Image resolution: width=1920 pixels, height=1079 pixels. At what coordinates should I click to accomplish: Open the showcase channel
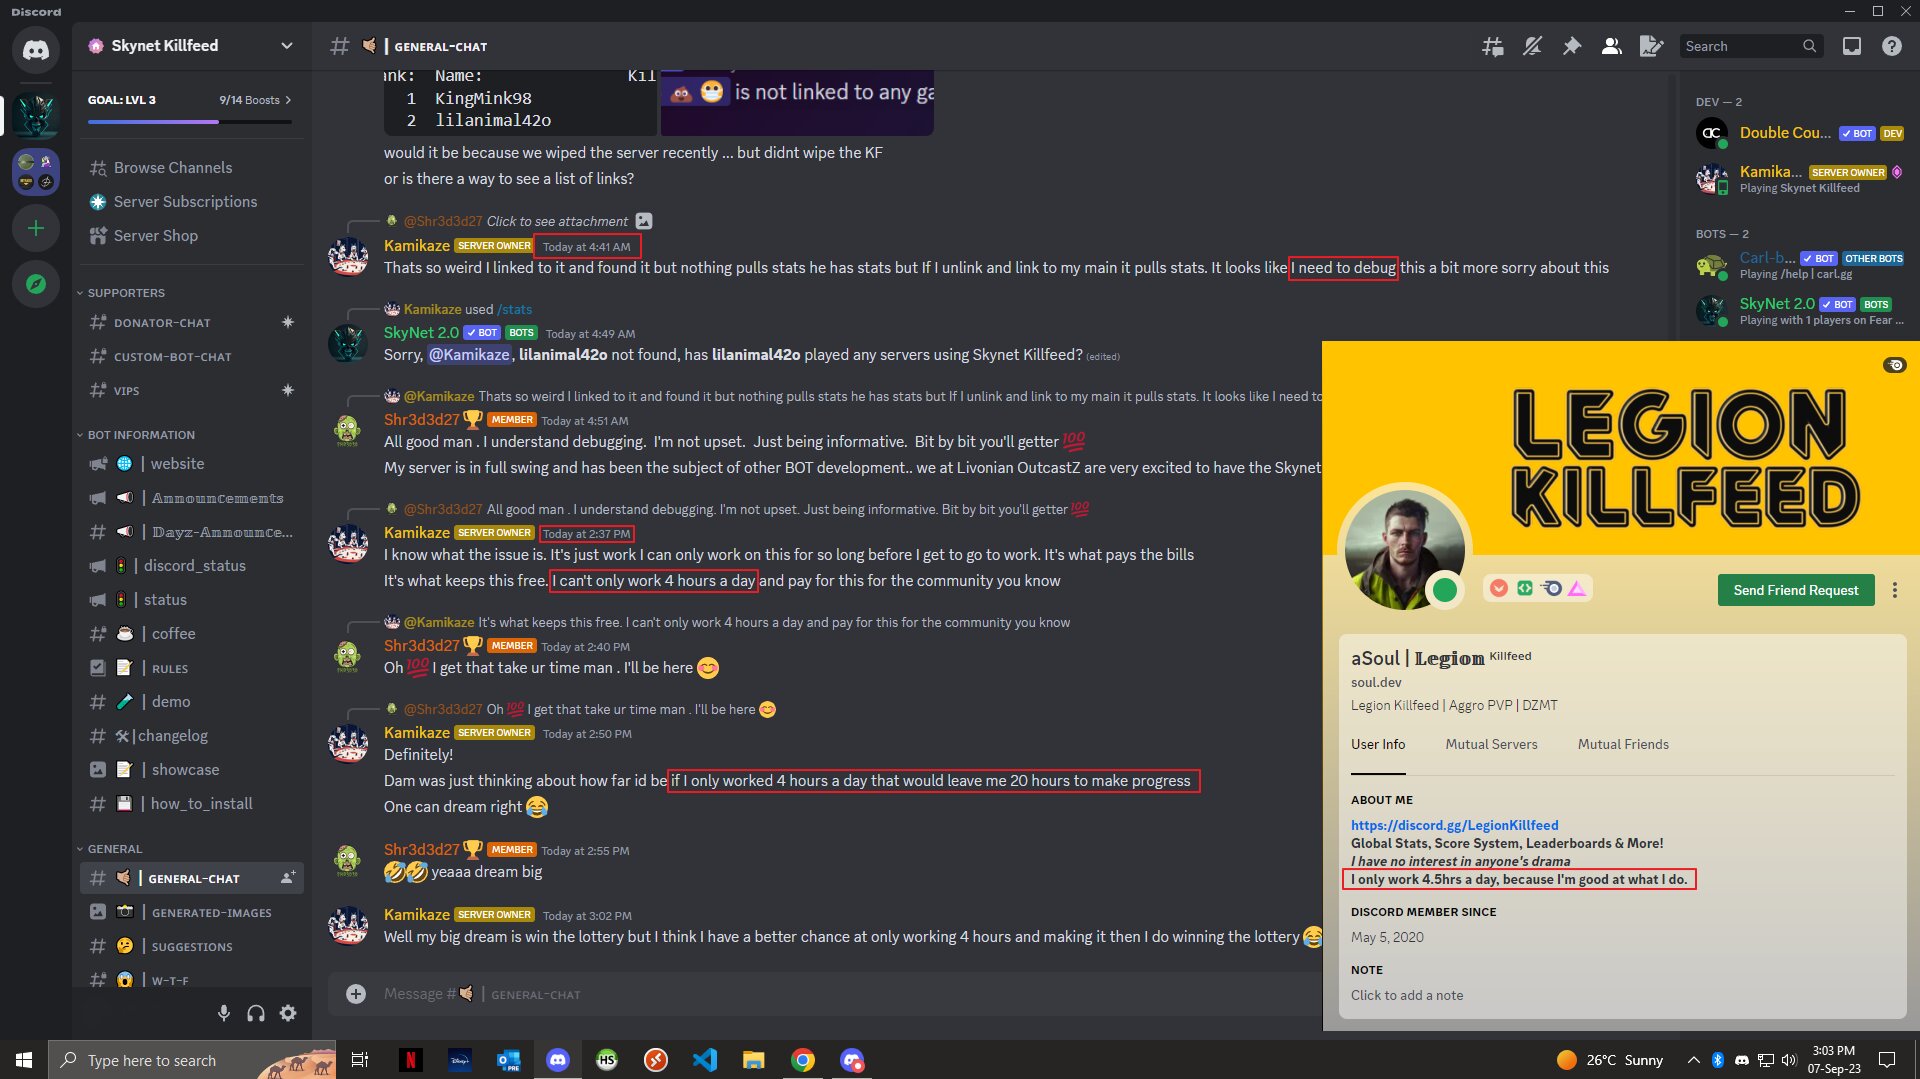point(191,770)
